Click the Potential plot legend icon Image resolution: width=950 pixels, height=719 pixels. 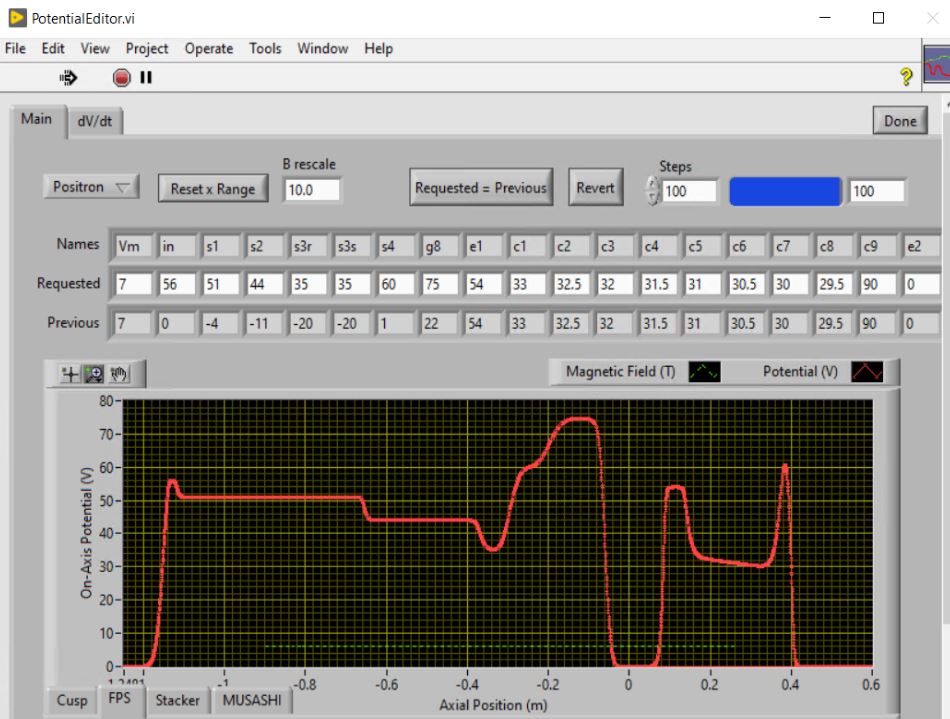point(866,372)
